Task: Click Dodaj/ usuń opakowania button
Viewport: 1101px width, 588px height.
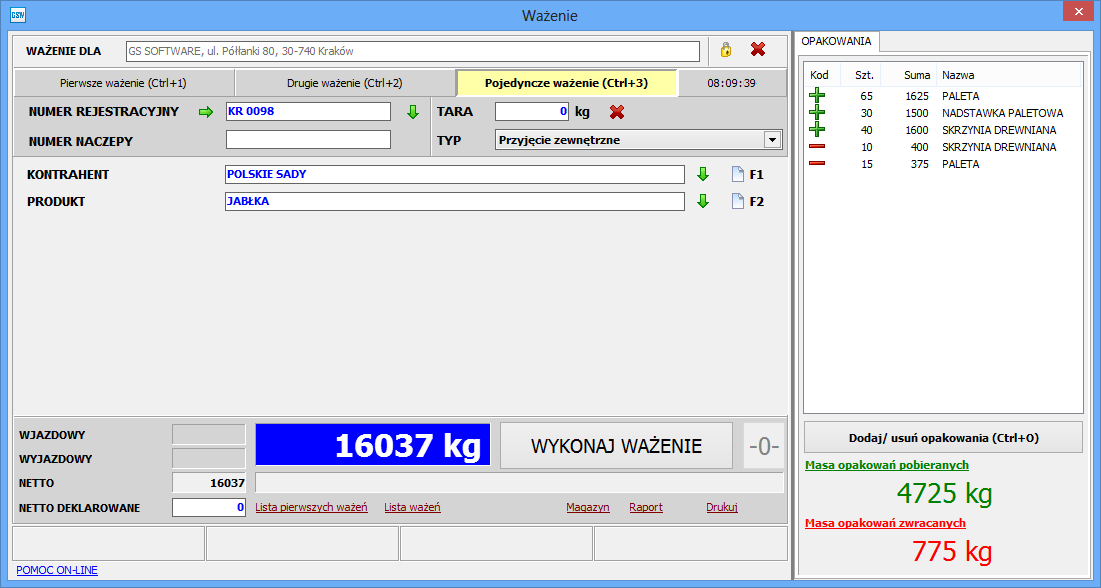Action: click(x=943, y=437)
